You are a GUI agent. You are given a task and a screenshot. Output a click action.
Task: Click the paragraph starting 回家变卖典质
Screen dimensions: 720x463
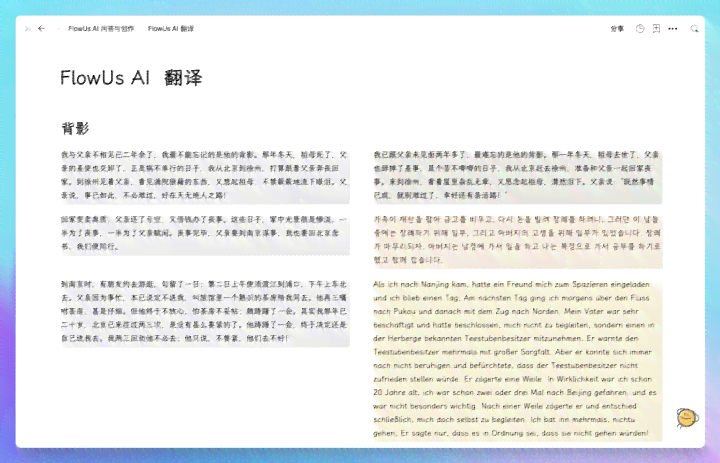[x=205, y=233]
